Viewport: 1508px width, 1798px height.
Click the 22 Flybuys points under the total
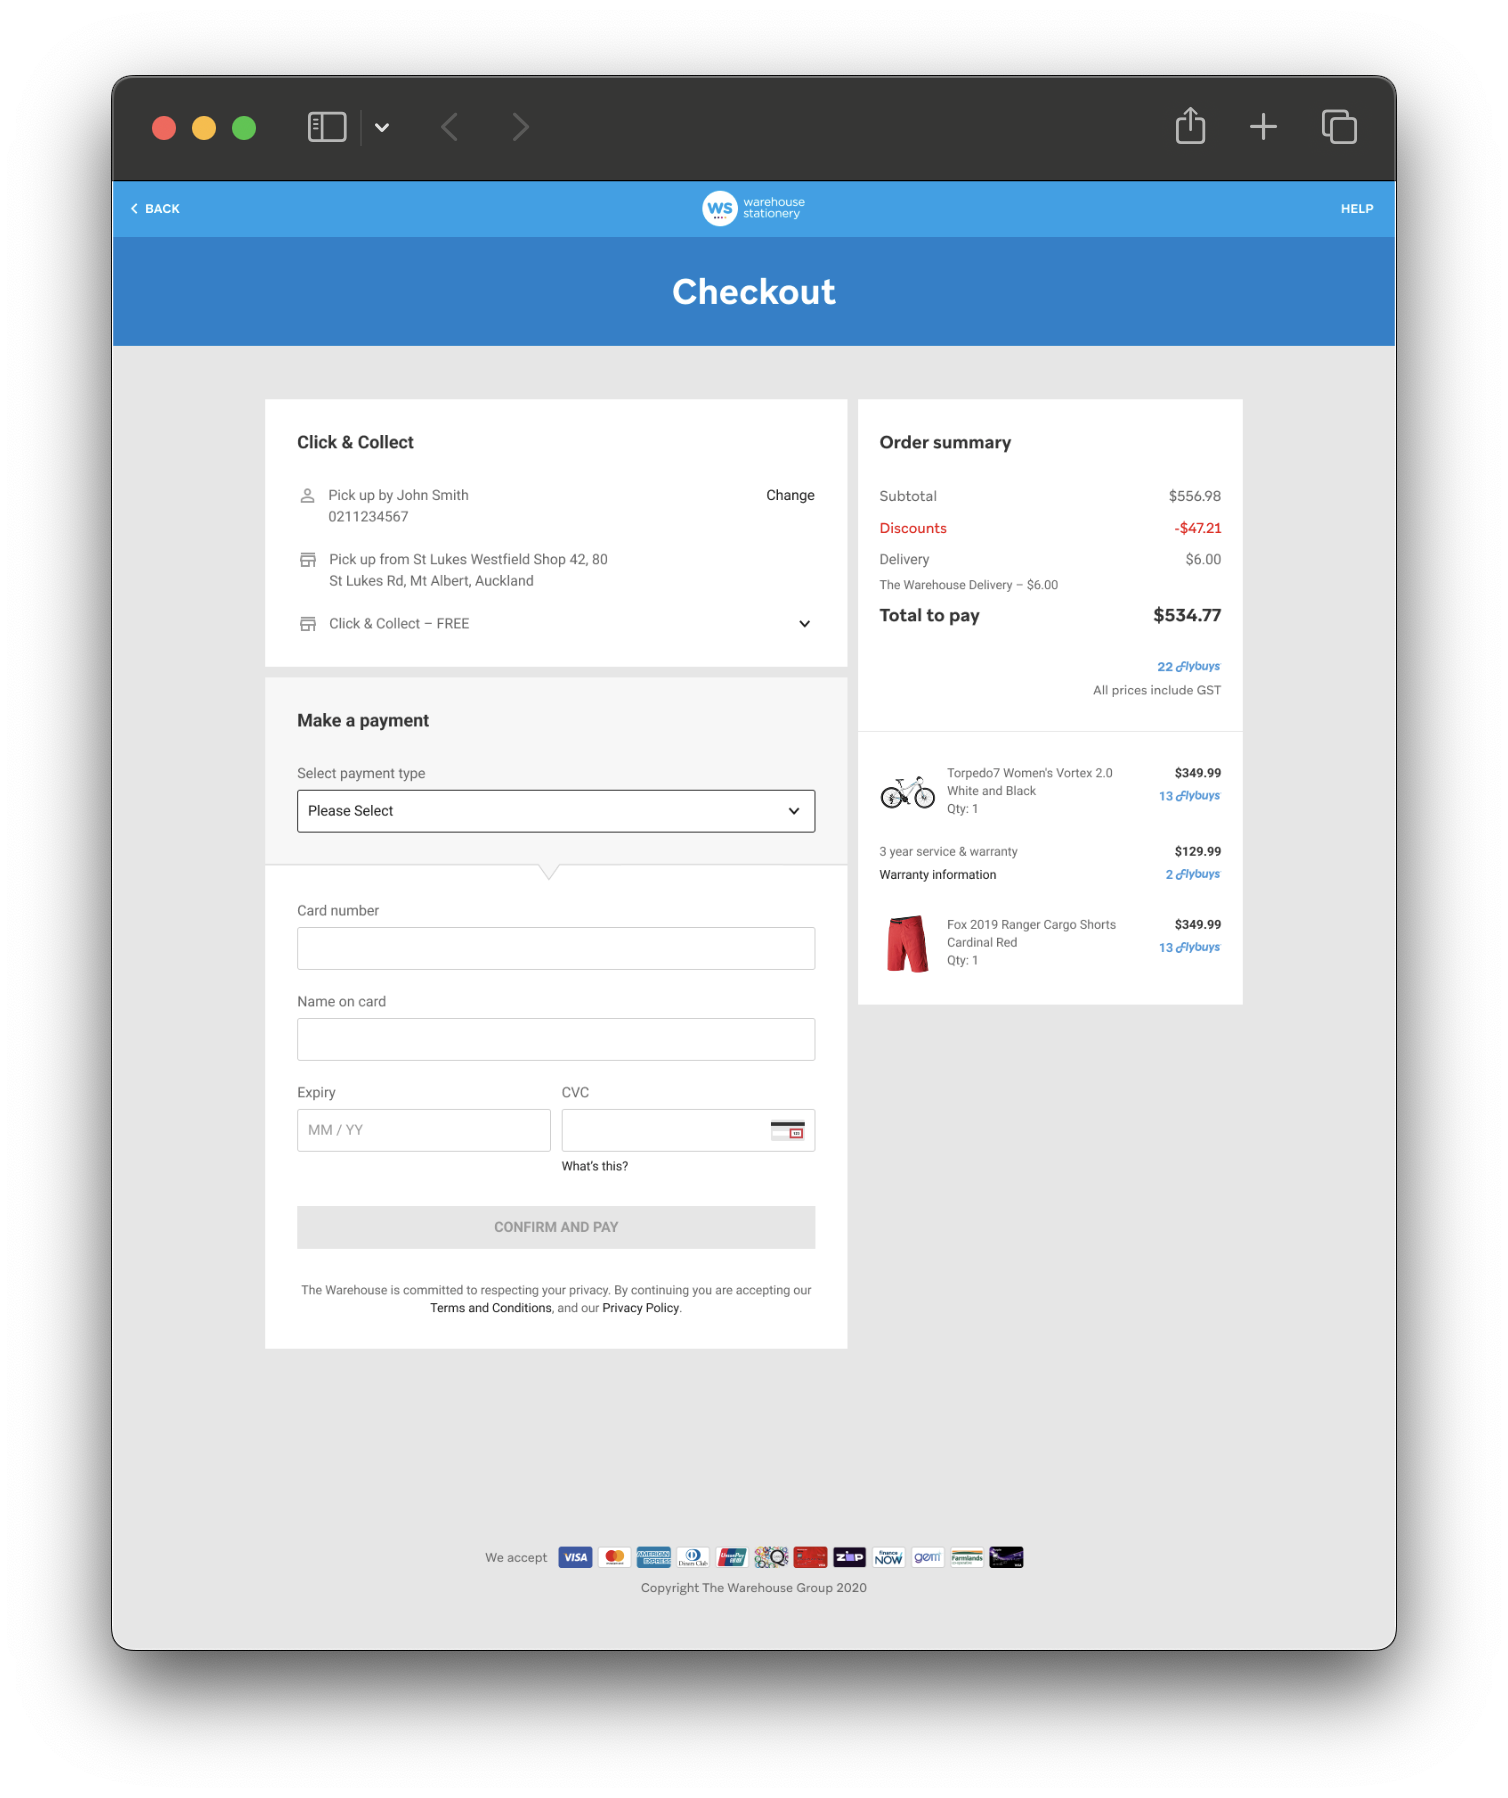point(1188,666)
